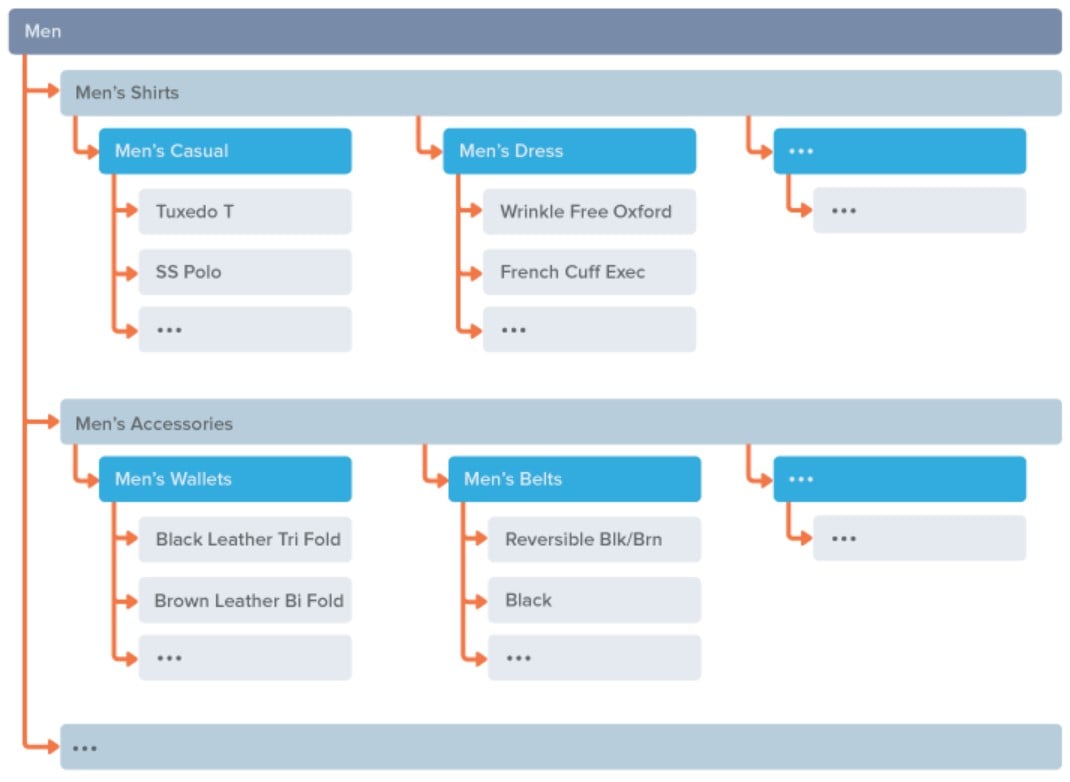Open the Men's Accessories category
The width and height of the screenshot is (1070, 782).
(x=561, y=422)
